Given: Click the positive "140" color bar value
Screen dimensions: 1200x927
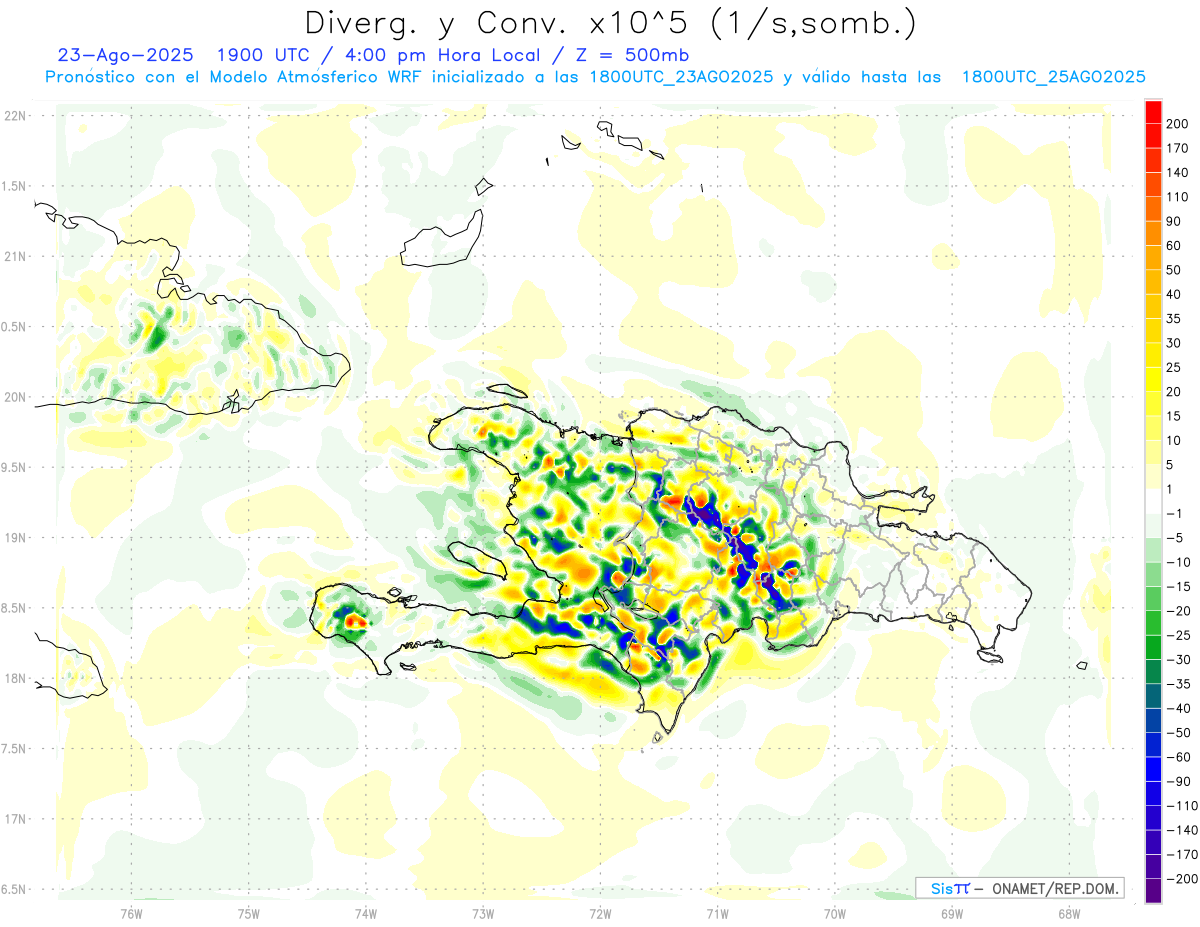Looking at the screenshot, I should 1177,173.
